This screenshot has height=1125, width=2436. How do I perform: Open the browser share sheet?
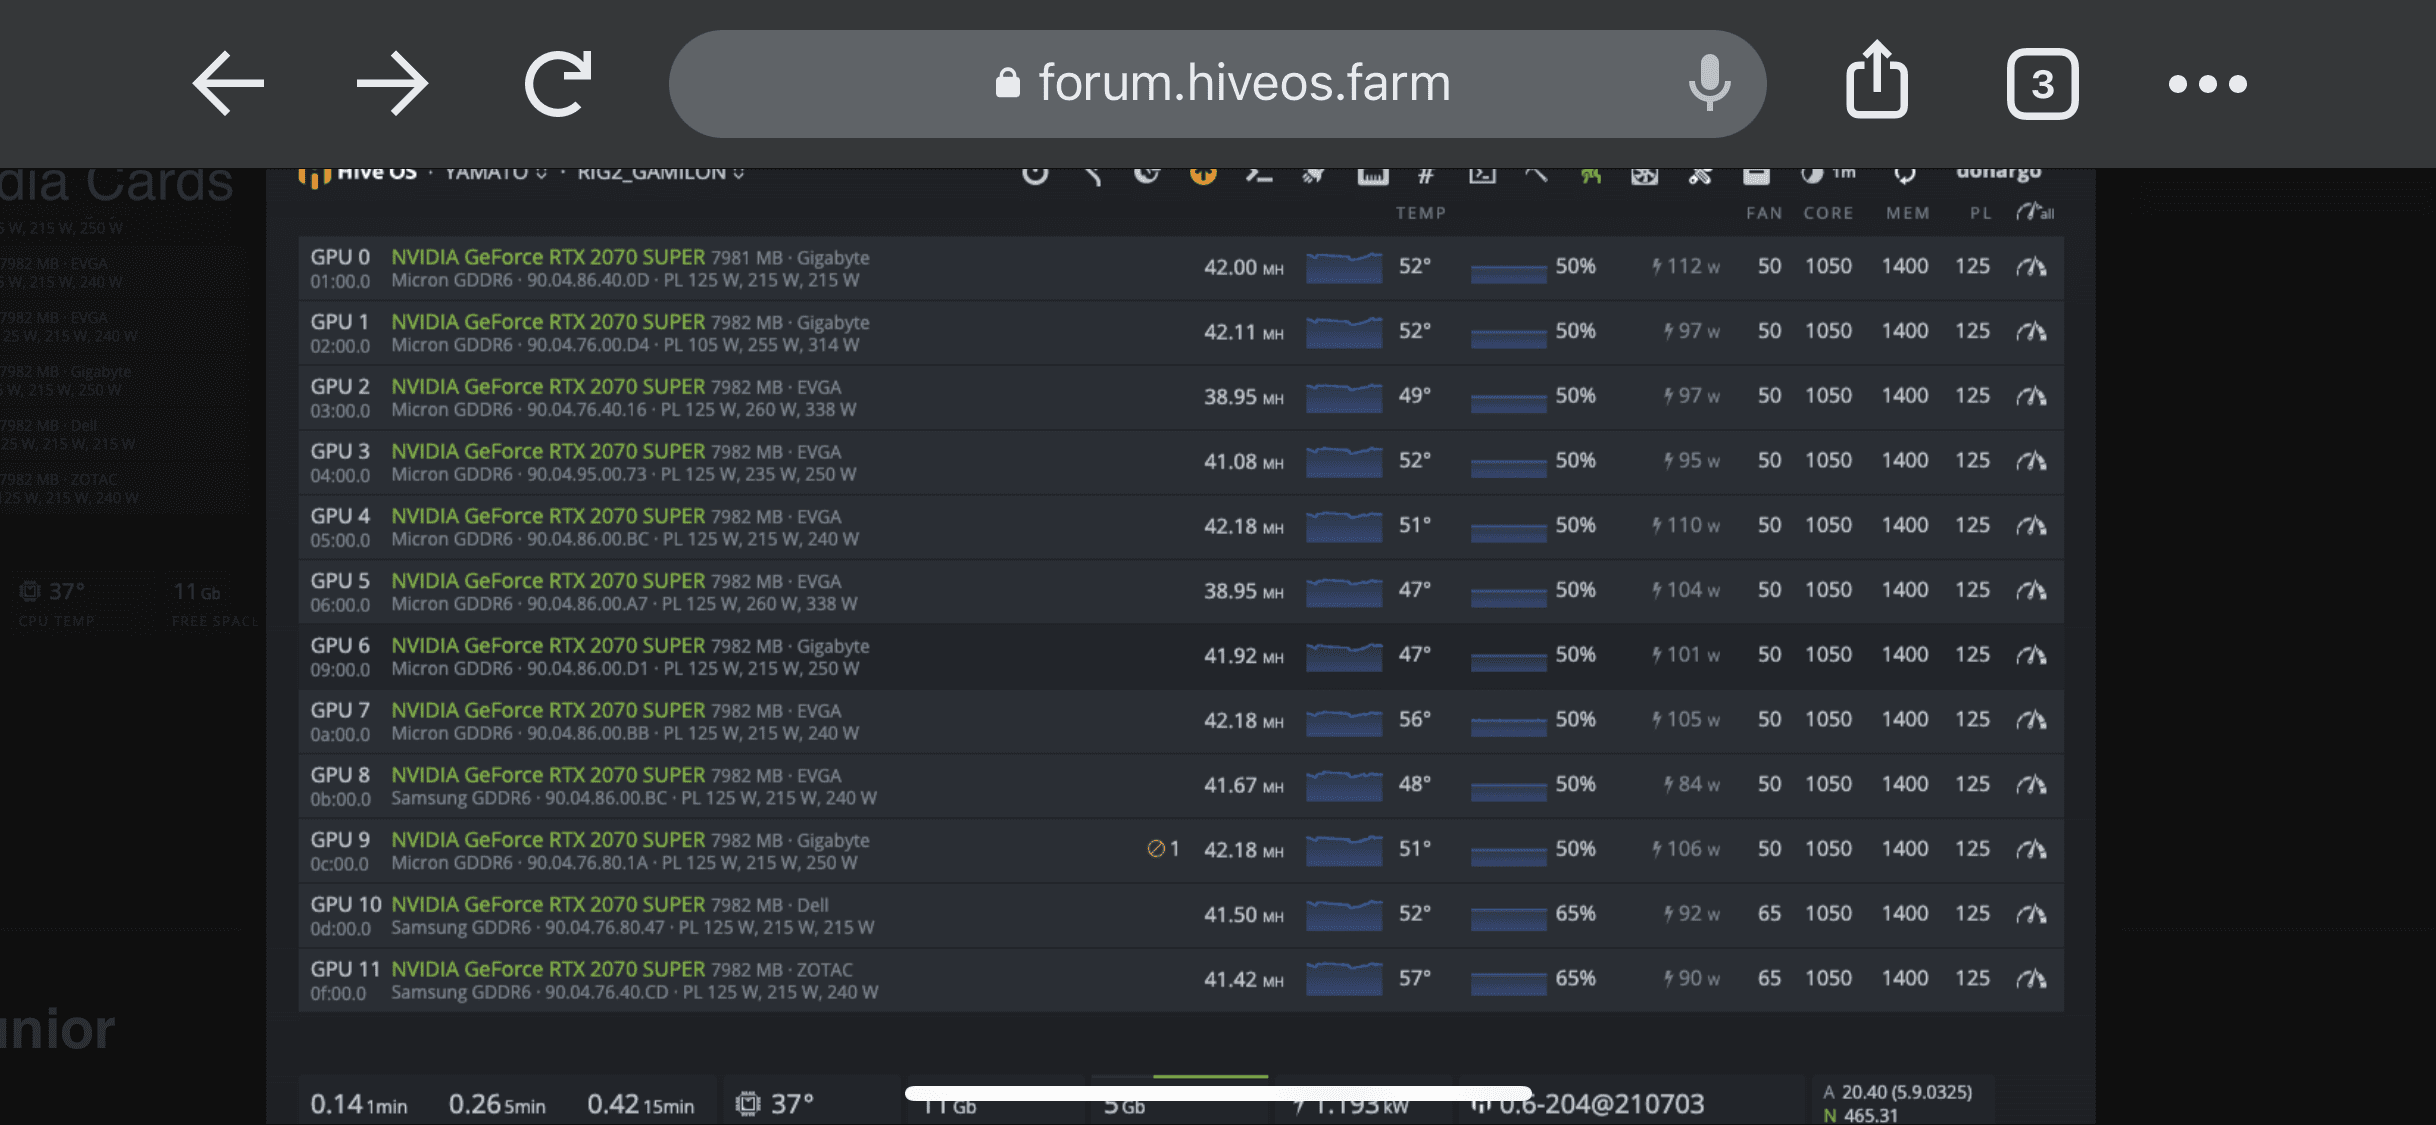[1877, 80]
